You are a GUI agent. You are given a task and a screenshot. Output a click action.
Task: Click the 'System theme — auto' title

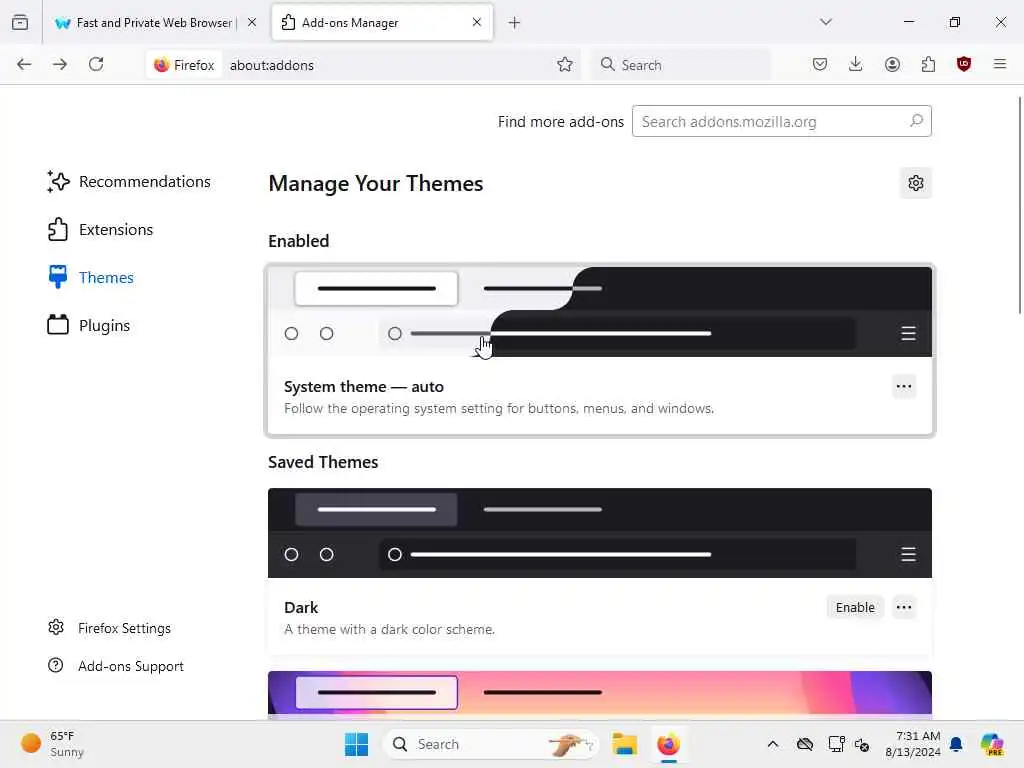[364, 387]
